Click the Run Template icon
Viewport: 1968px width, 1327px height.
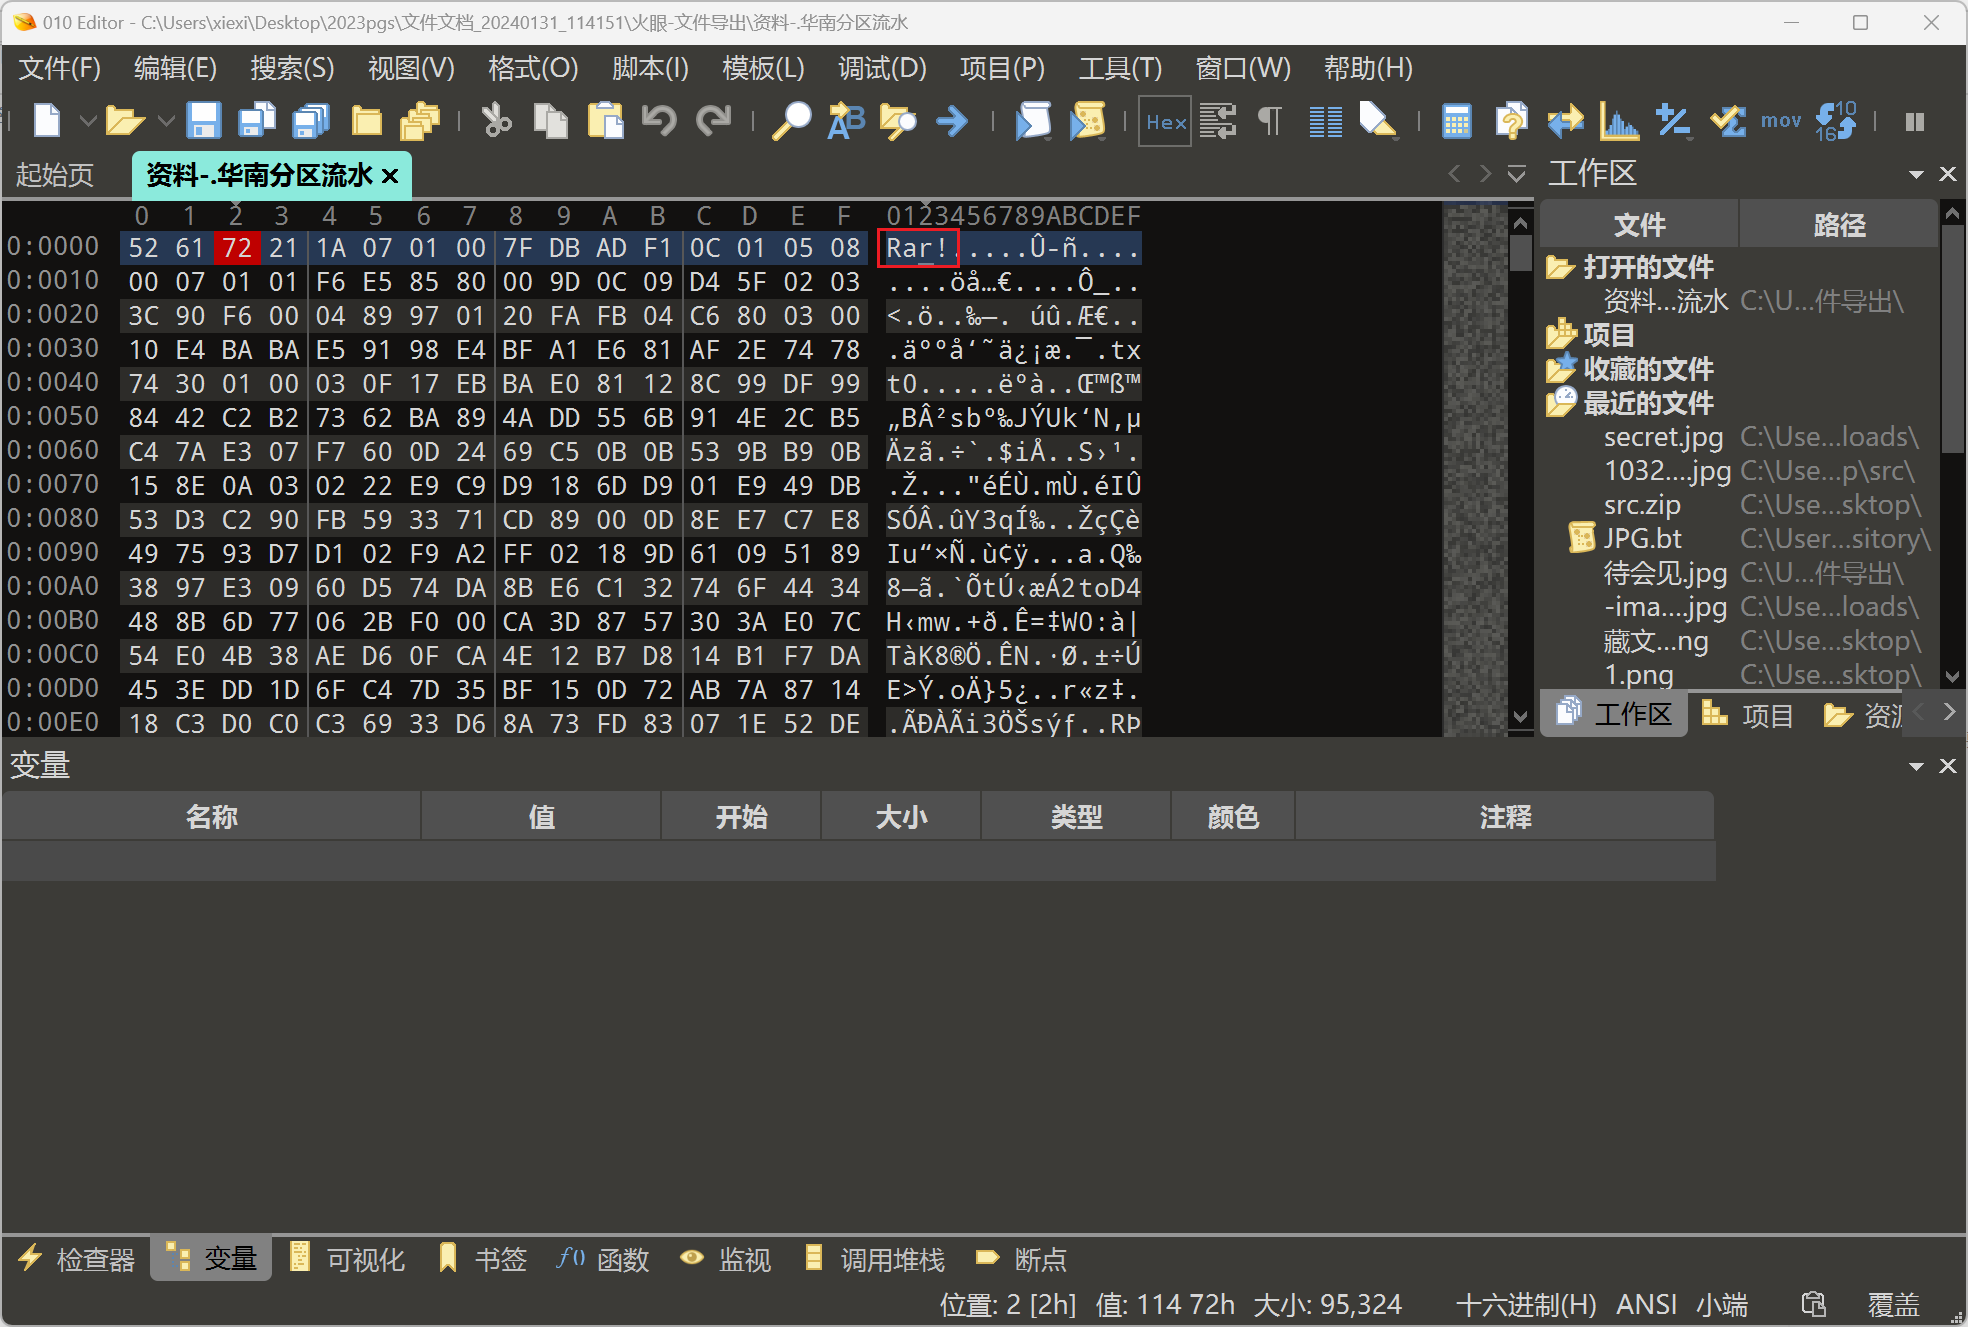pyautogui.click(x=1087, y=121)
